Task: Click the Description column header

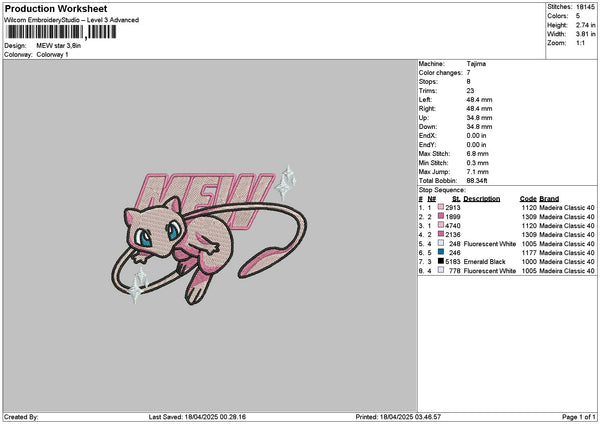Action: click(481, 199)
